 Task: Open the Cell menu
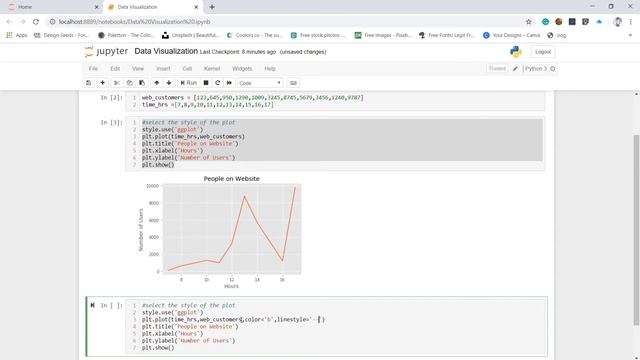(187, 69)
